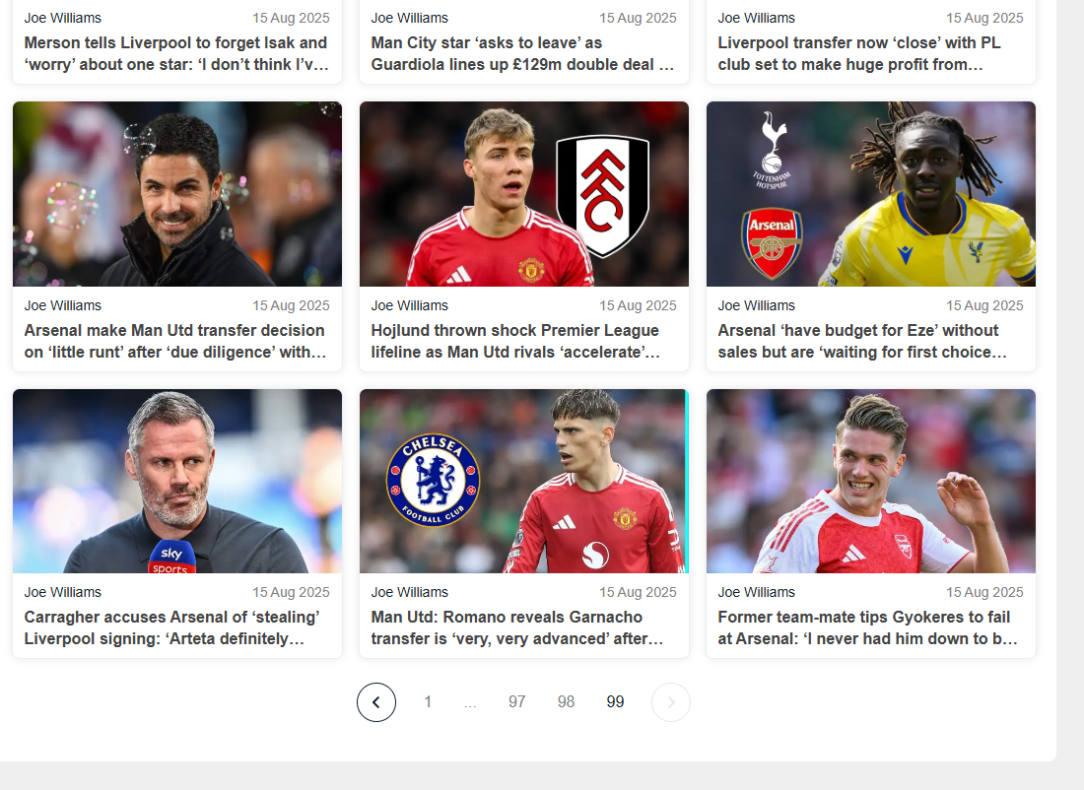Open Garnacho Chelsea badge article image
Image resolution: width=1084 pixels, height=790 pixels.
point(524,481)
